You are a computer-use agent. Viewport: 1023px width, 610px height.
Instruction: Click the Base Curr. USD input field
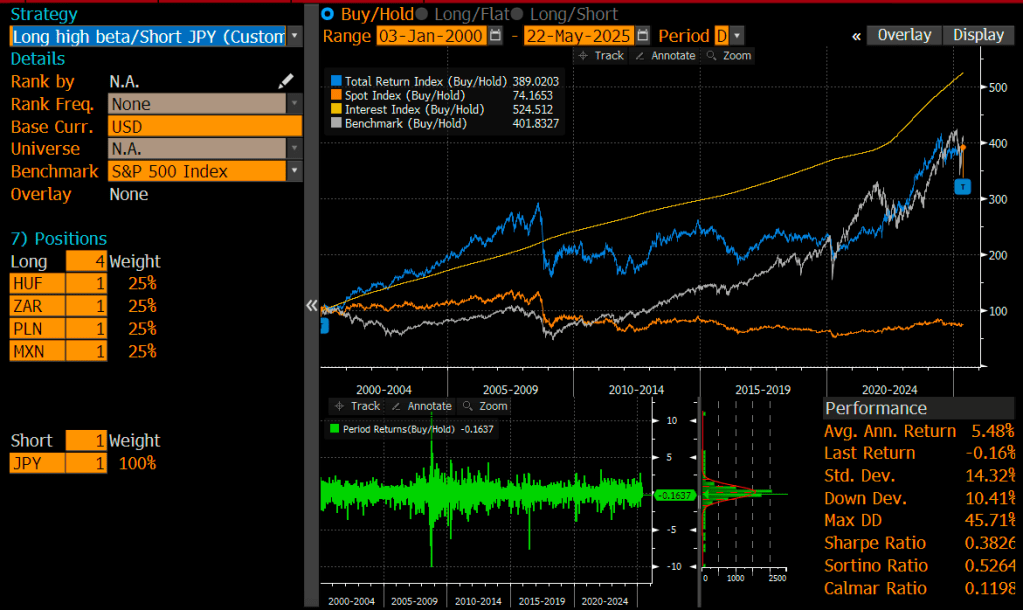[204, 126]
